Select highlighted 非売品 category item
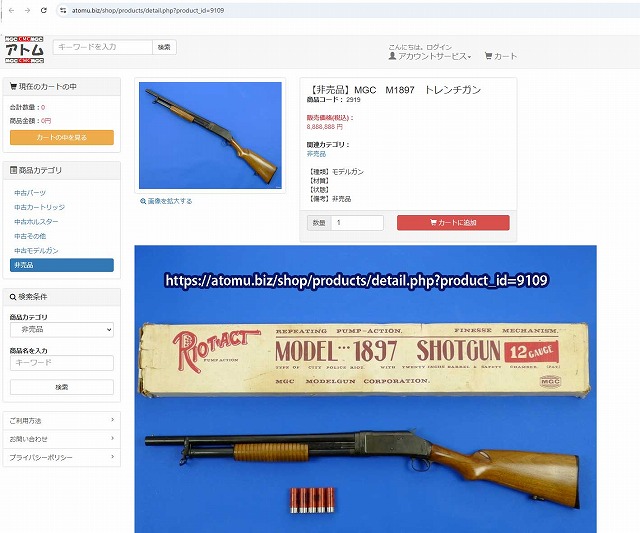The width and height of the screenshot is (640, 533). [62, 265]
